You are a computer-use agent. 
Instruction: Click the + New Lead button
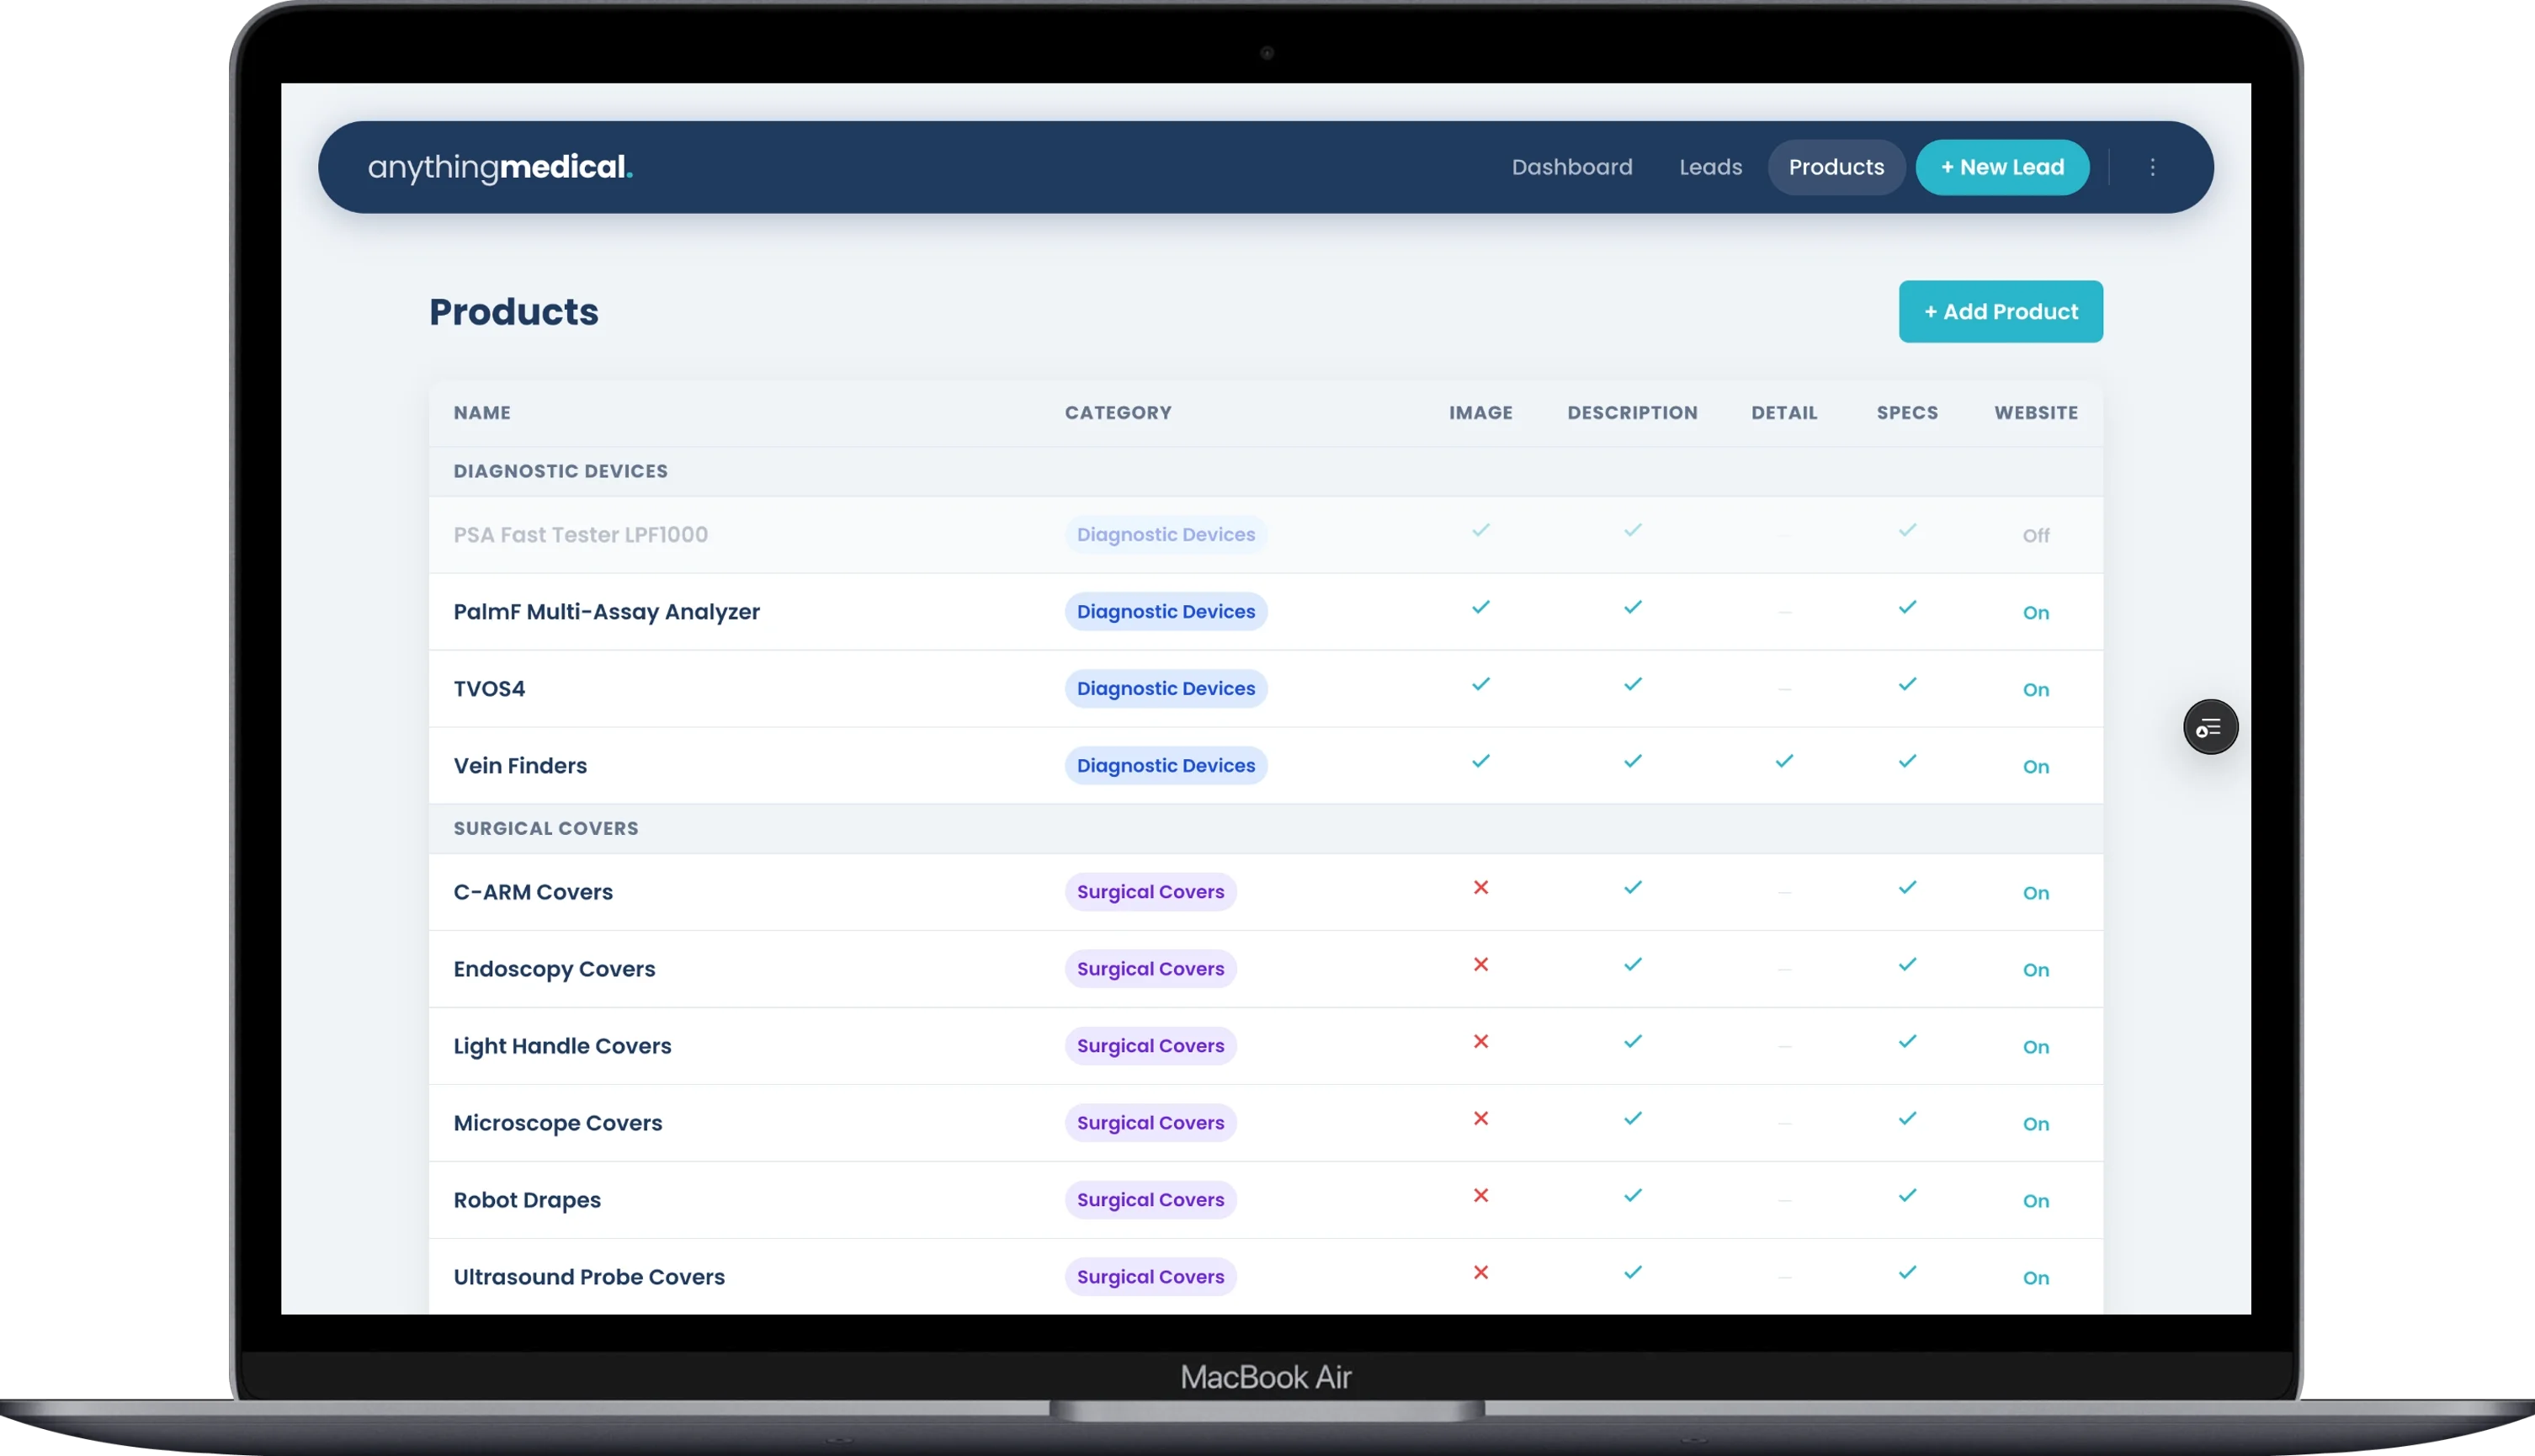coord(2002,167)
